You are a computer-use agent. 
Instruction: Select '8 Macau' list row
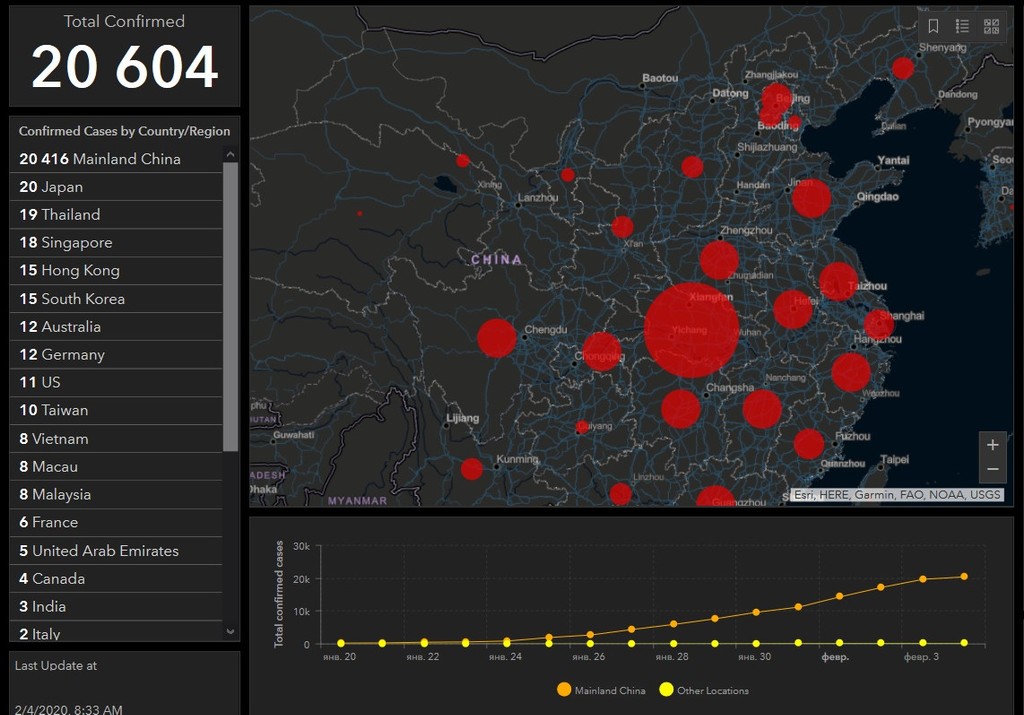tap(116, 467)
